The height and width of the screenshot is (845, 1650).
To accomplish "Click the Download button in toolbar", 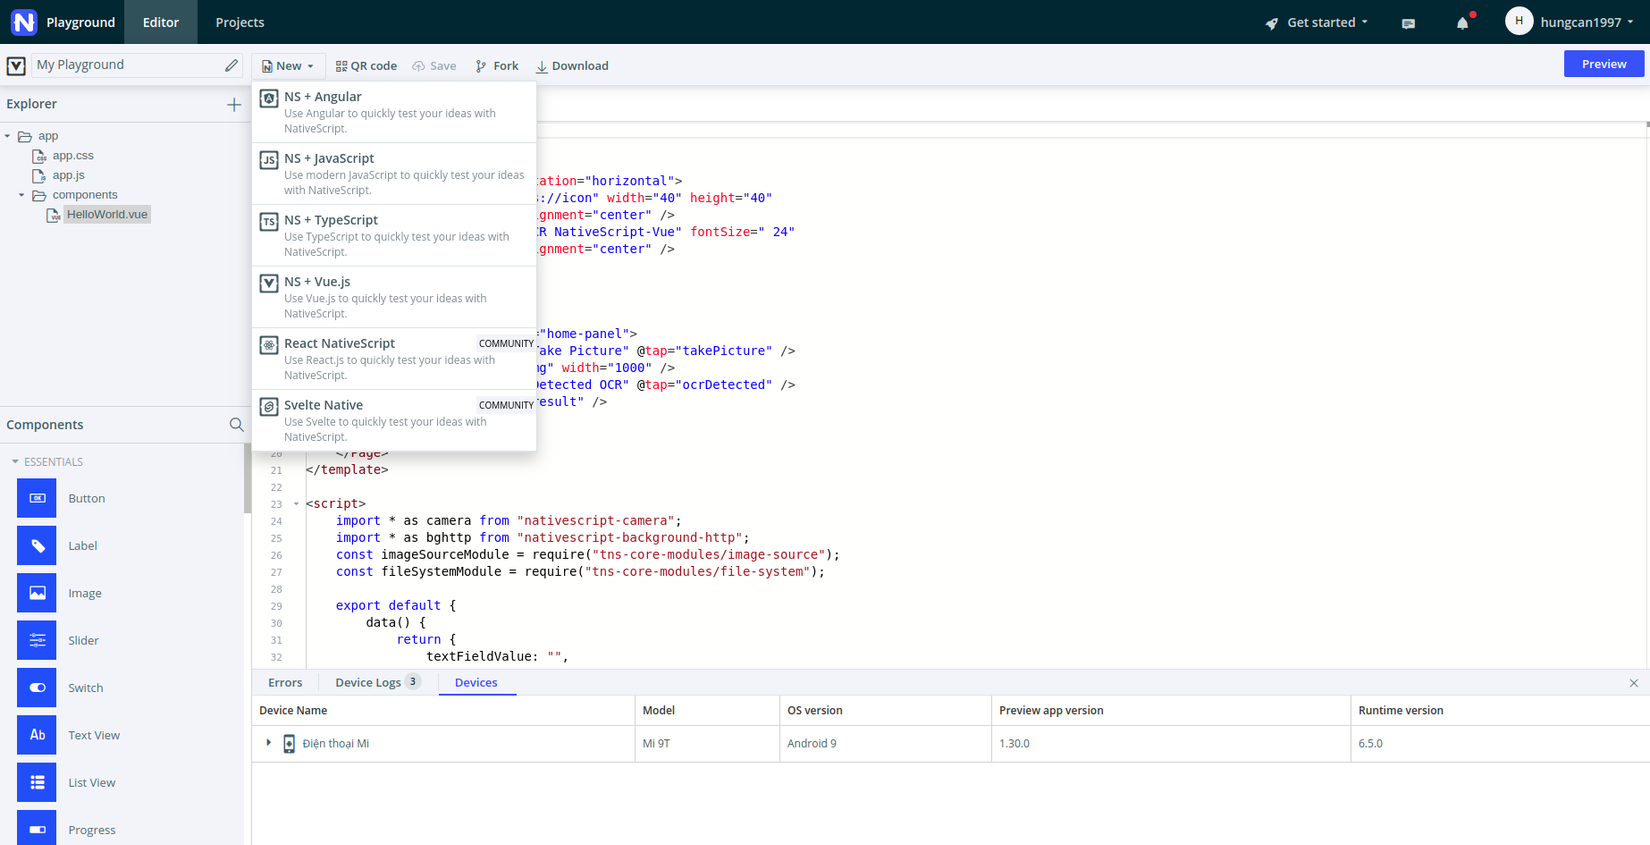I will pos(572,66).
